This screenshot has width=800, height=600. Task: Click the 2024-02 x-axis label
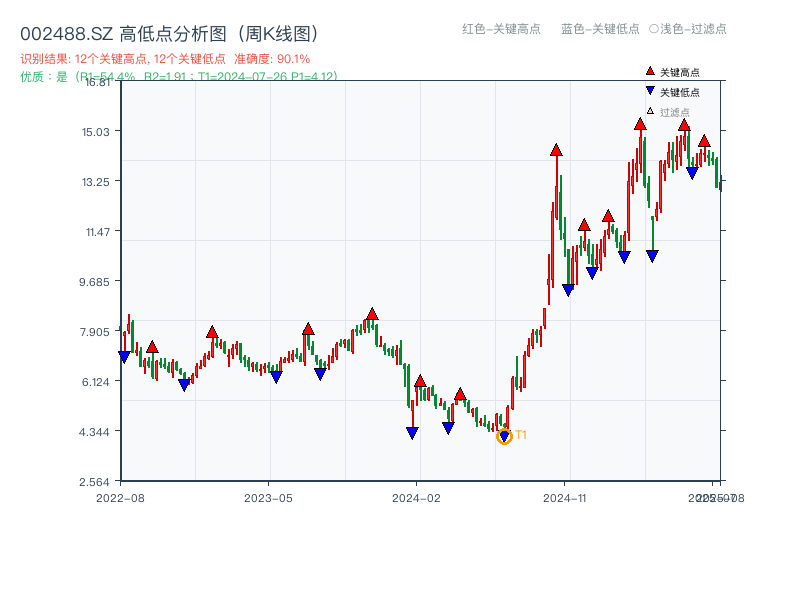tap(416, 498)
